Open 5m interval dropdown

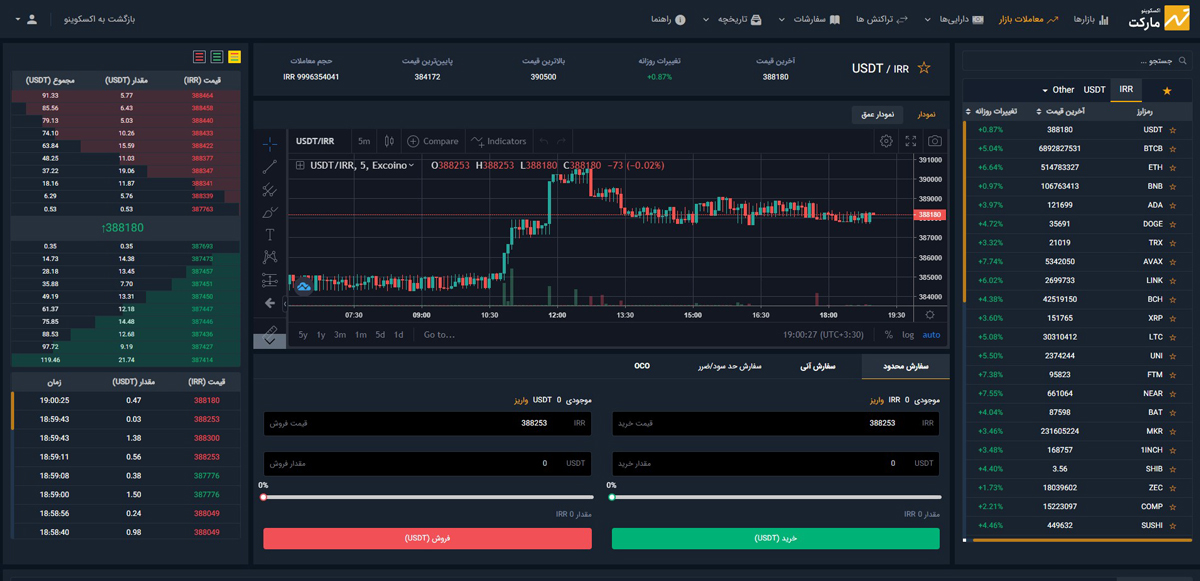click(364, 141)
